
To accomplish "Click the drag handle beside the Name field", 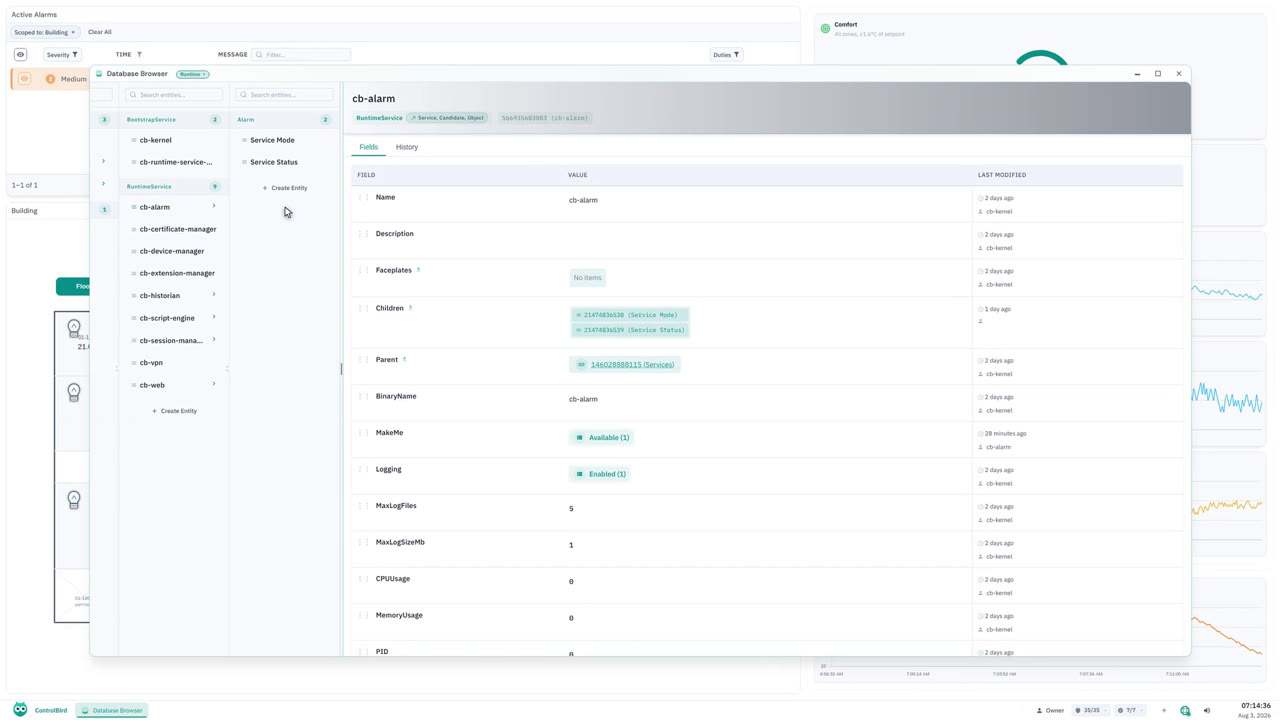I will coord(363,198).
